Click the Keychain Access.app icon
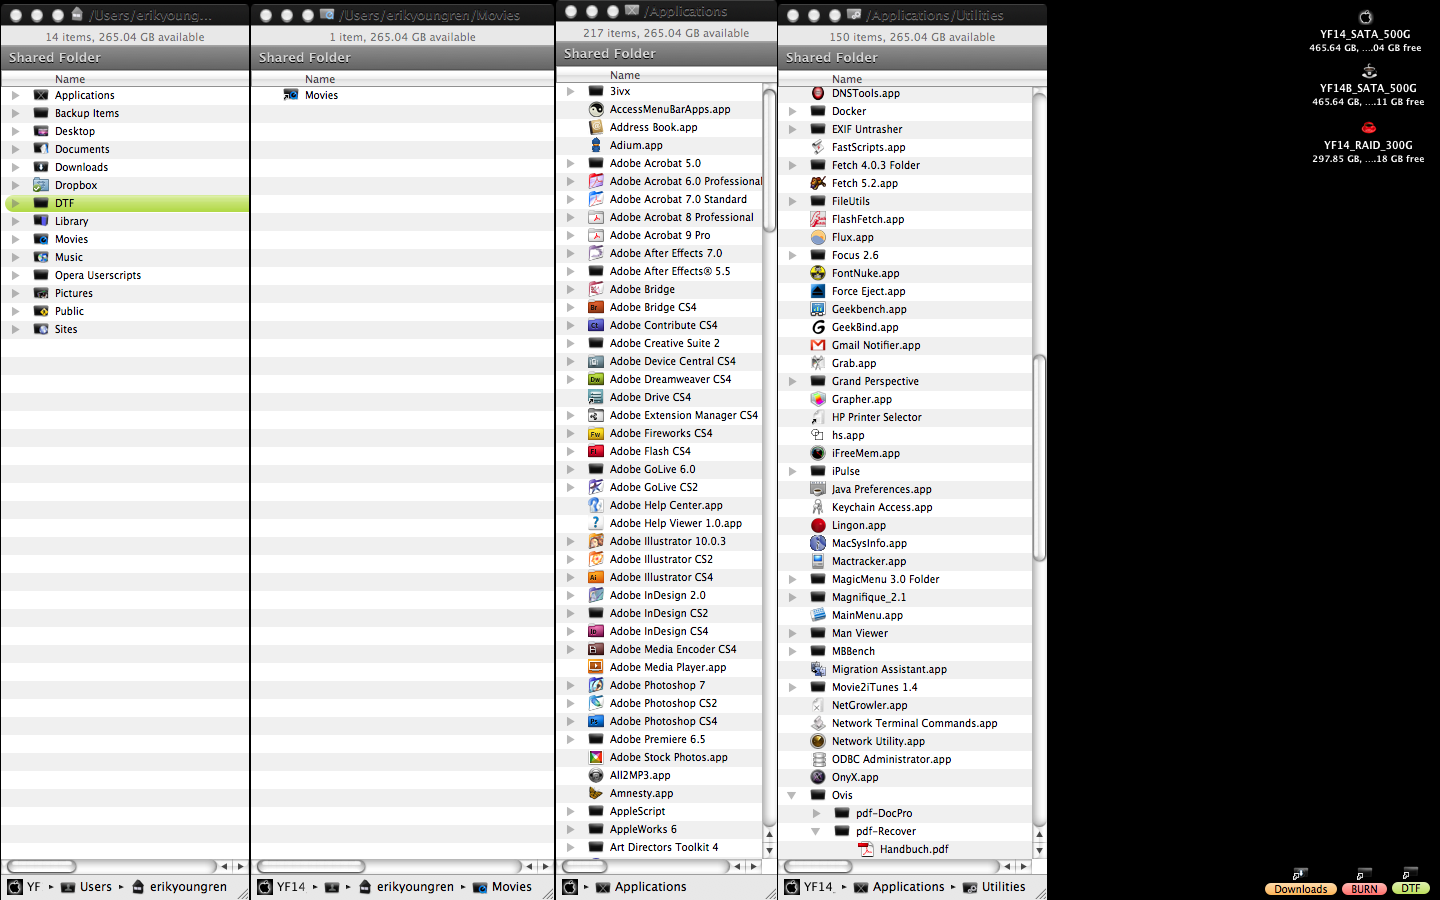This screenshot has height=900, width=1440. coord(818,507)
